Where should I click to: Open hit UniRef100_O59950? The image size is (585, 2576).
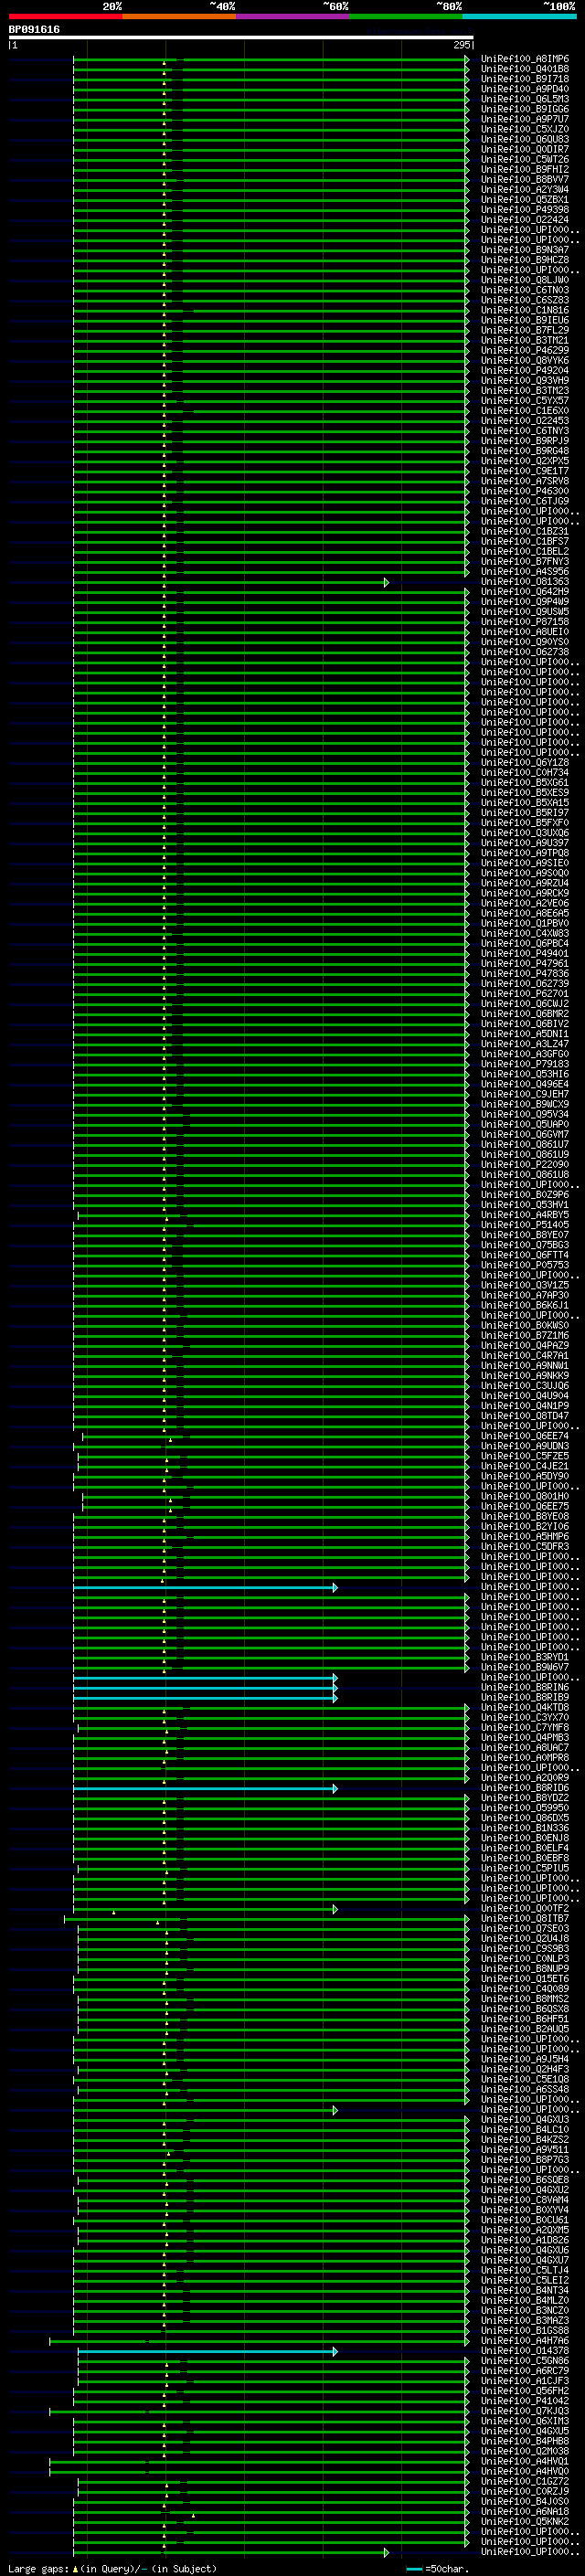(525, 1808)
